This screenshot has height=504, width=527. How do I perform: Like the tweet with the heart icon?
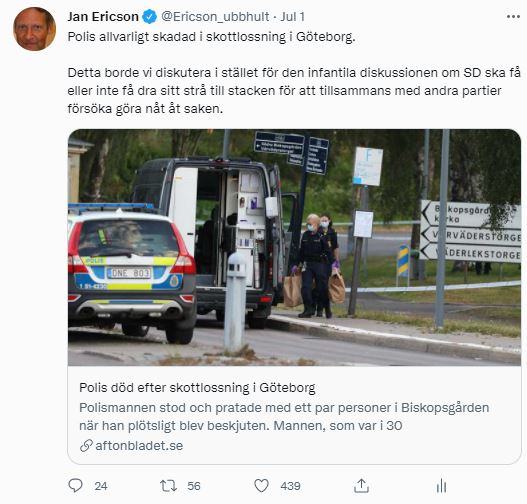click(x=261, y=486)
